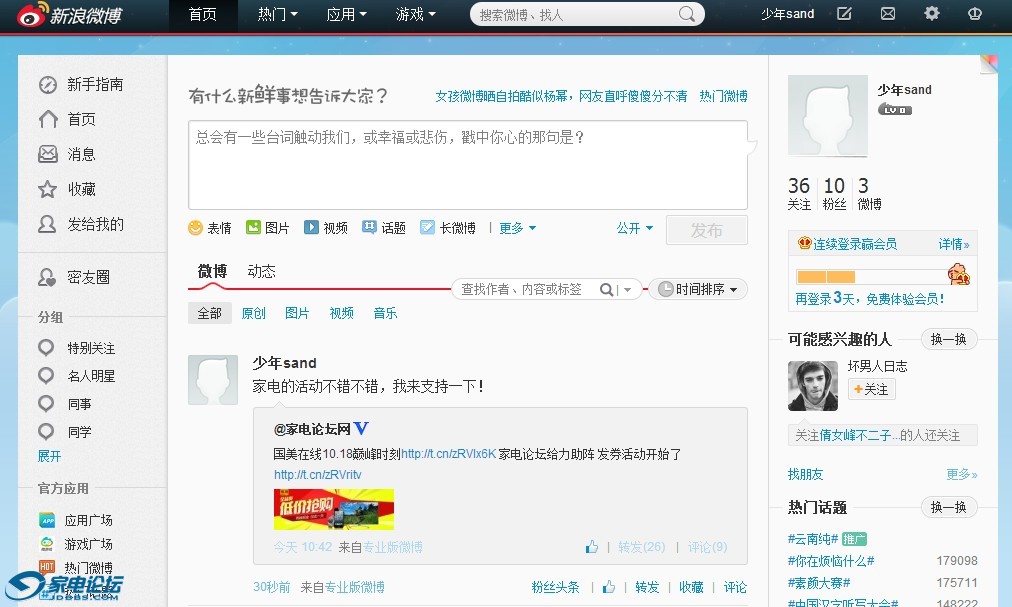Add a topic with 话题 button

384,228
